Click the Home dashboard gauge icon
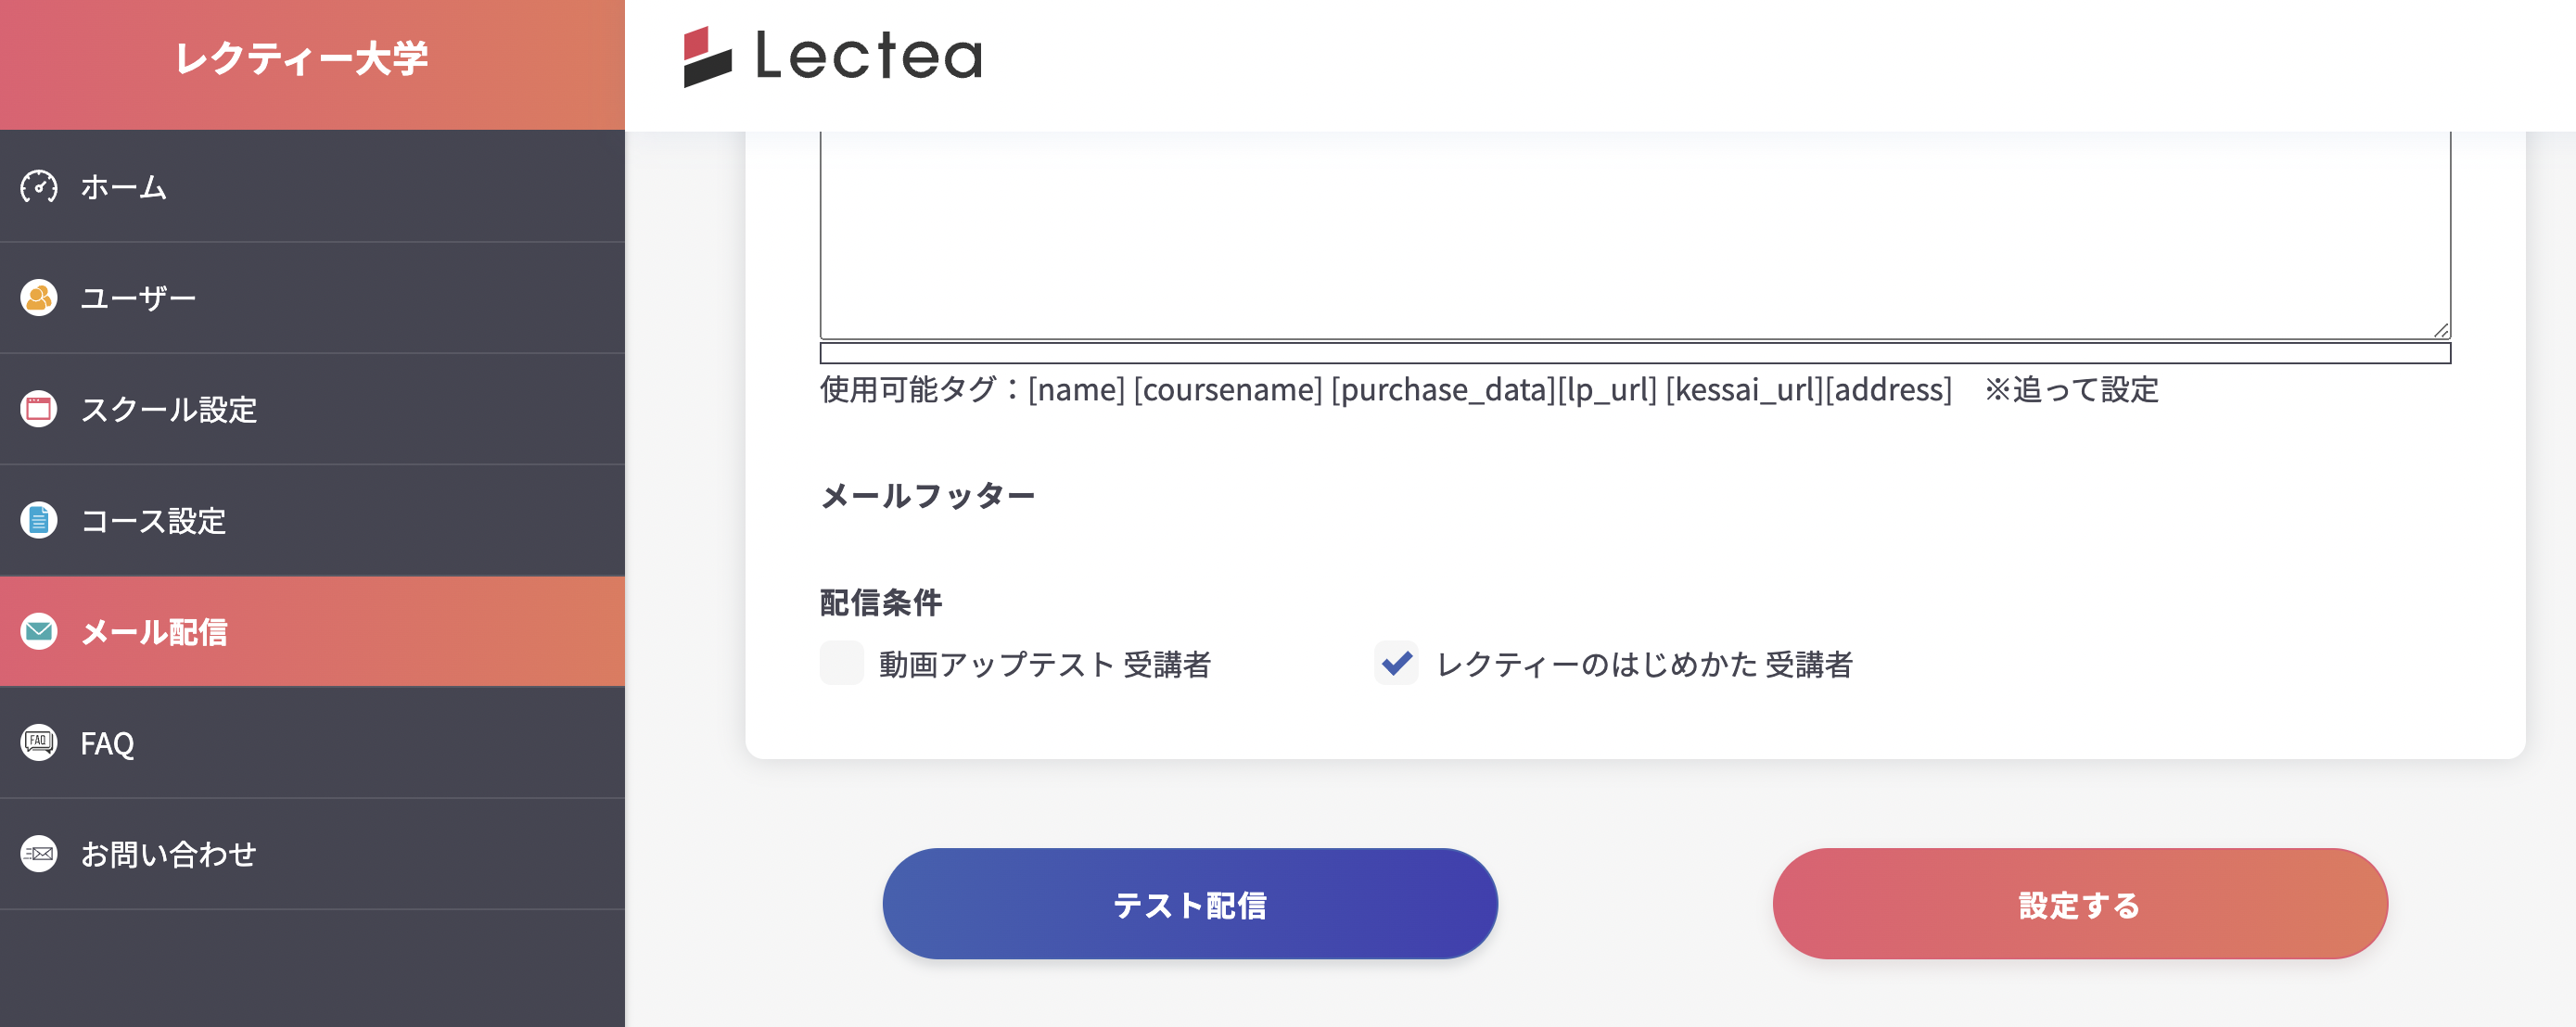This screenshot has width=2576, height=1027. coord(39,187)
